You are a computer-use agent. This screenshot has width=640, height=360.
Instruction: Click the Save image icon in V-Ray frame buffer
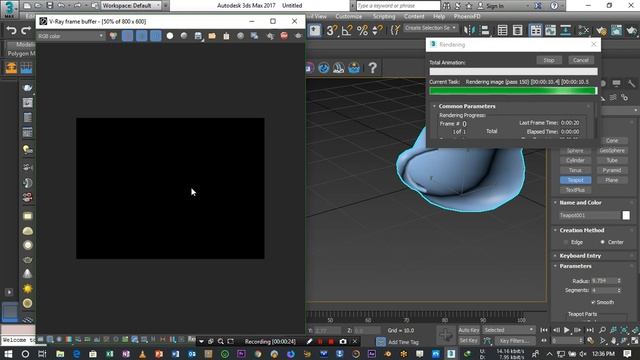(x=198, y=36)
